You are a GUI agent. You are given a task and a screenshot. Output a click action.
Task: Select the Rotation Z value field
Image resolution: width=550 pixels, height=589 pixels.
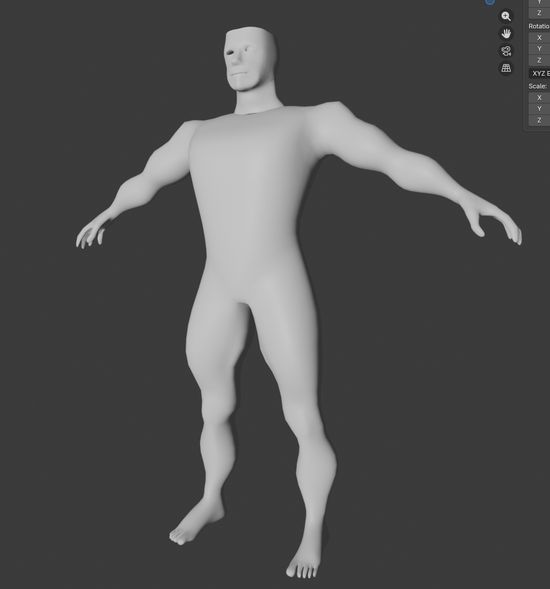tap(539, 60)
